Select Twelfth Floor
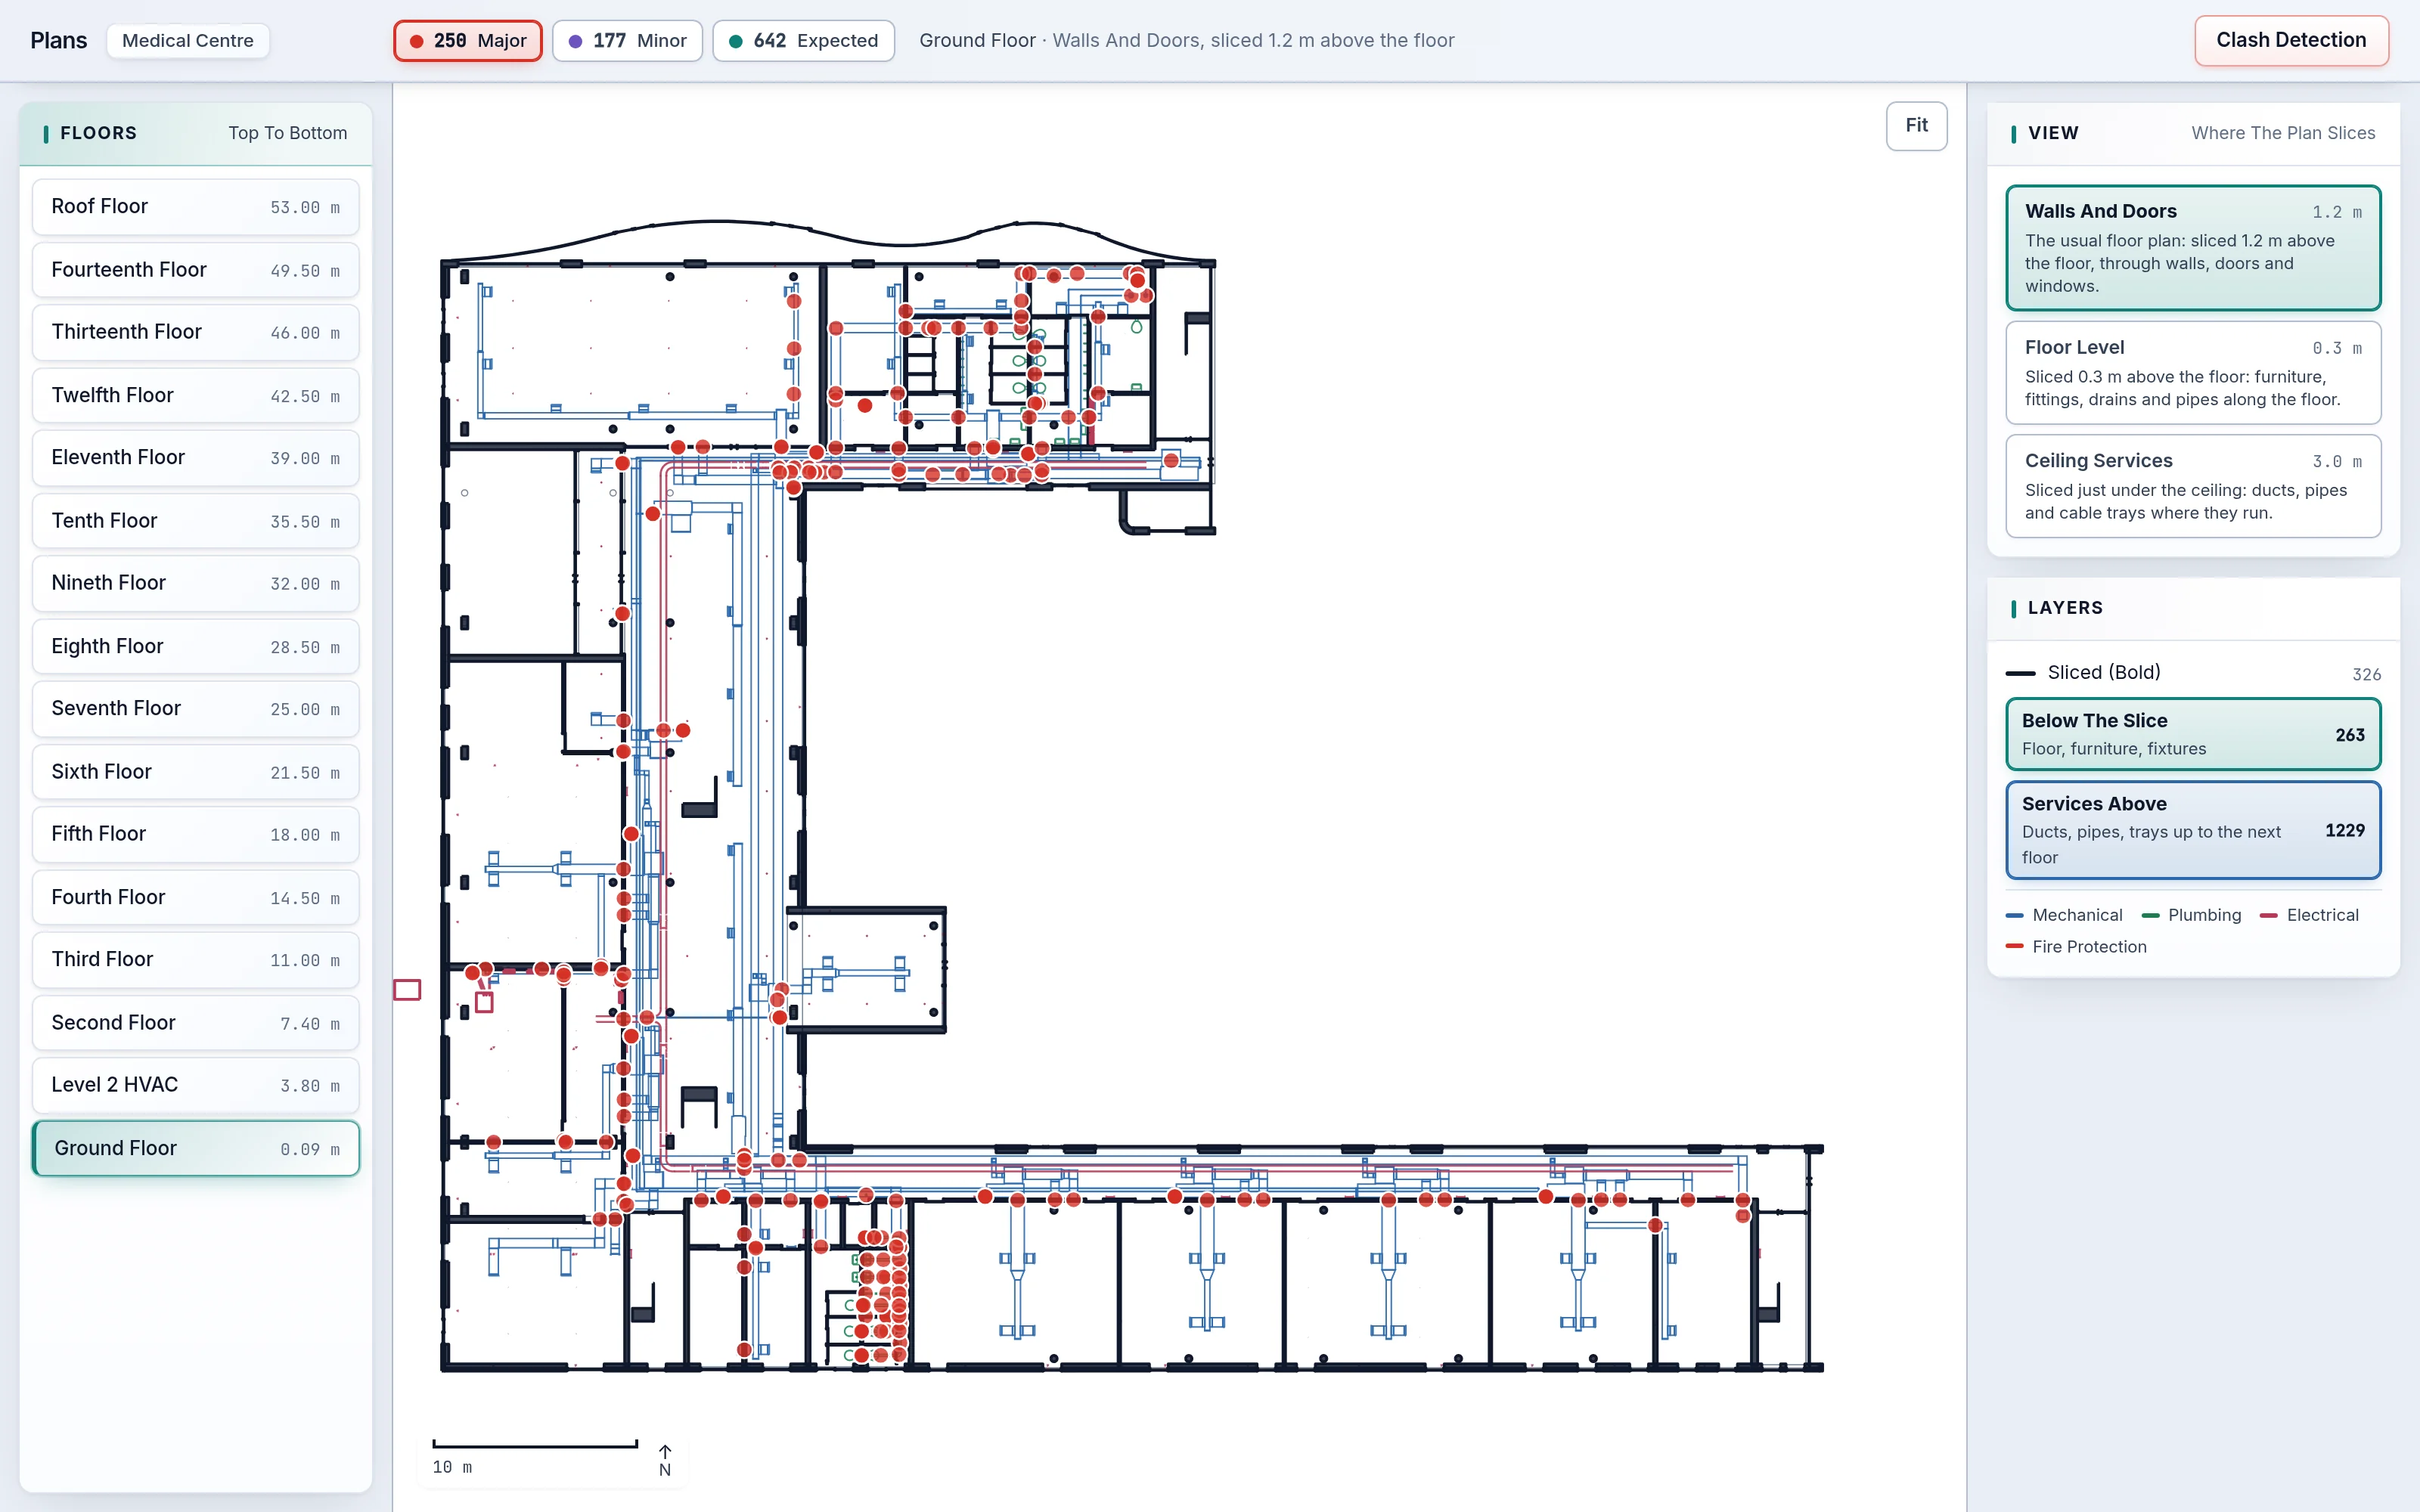This screenshot has width=2420, height=1512. click(x=195, y=396)
